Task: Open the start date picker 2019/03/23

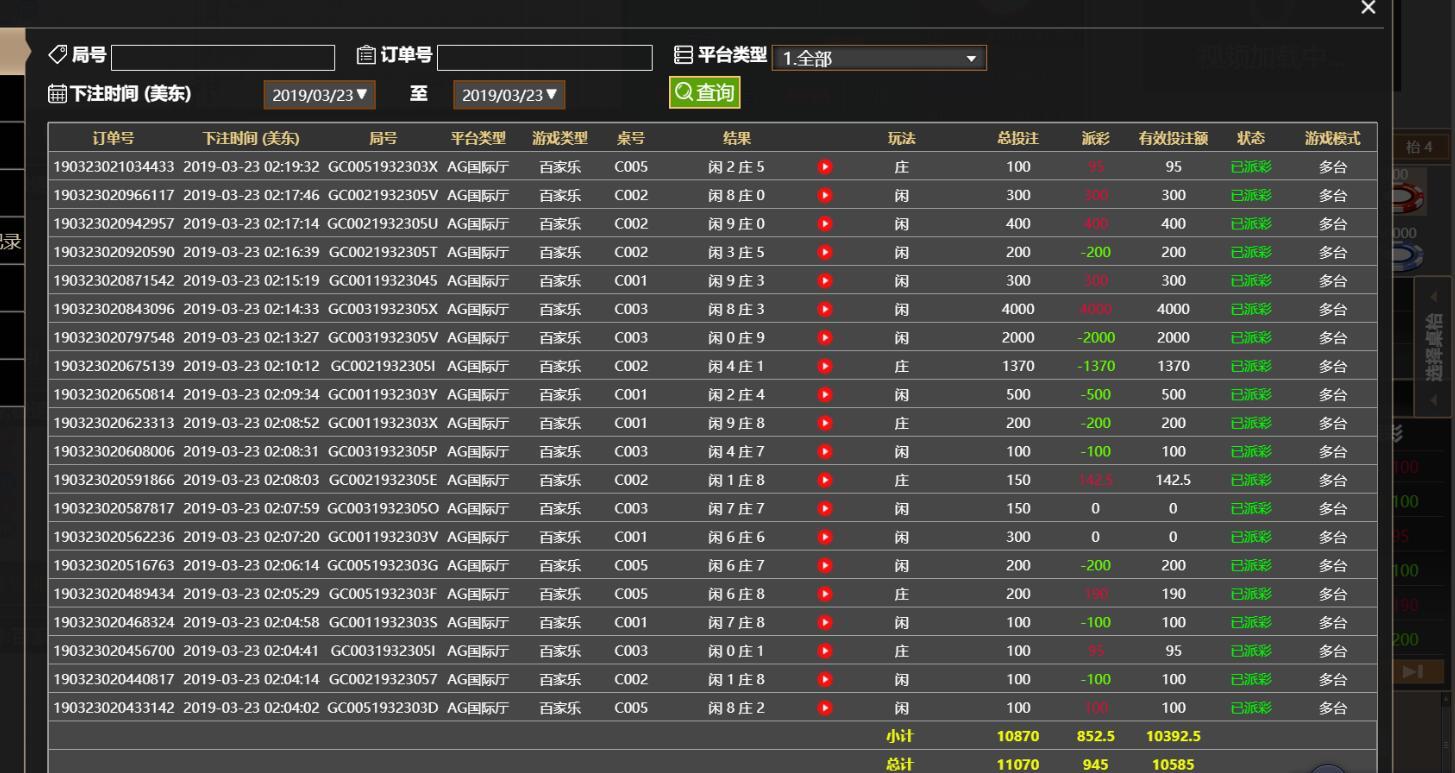Action: click(320, 95)
